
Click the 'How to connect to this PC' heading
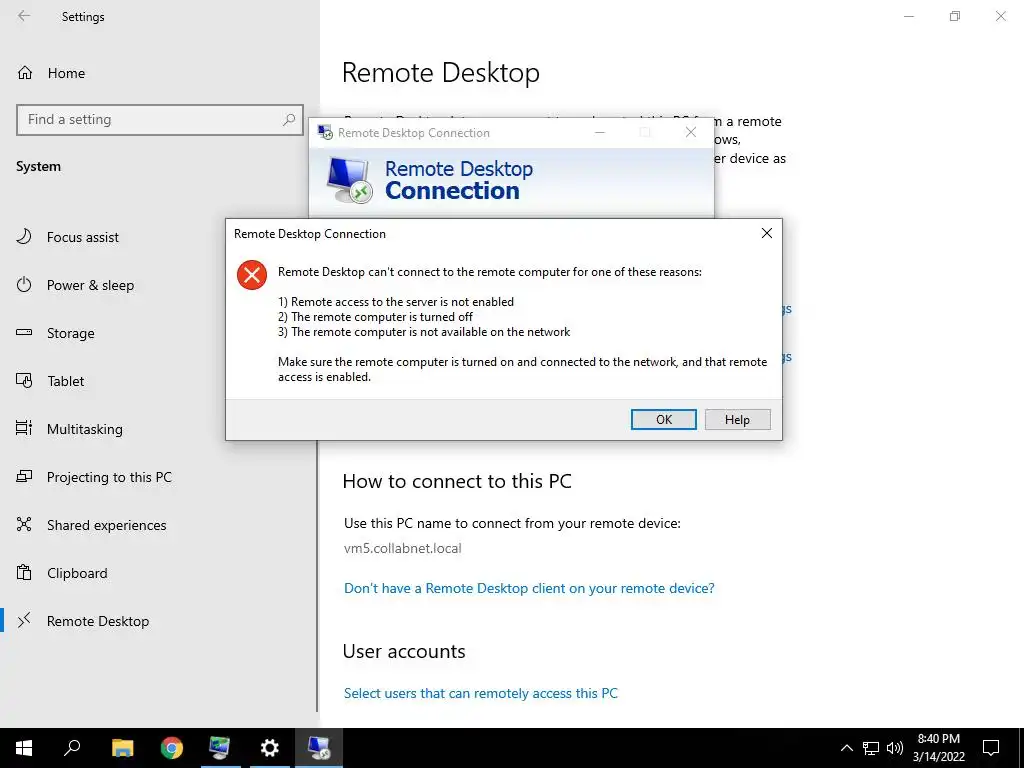pyautogui.click(x=457, y=481)
